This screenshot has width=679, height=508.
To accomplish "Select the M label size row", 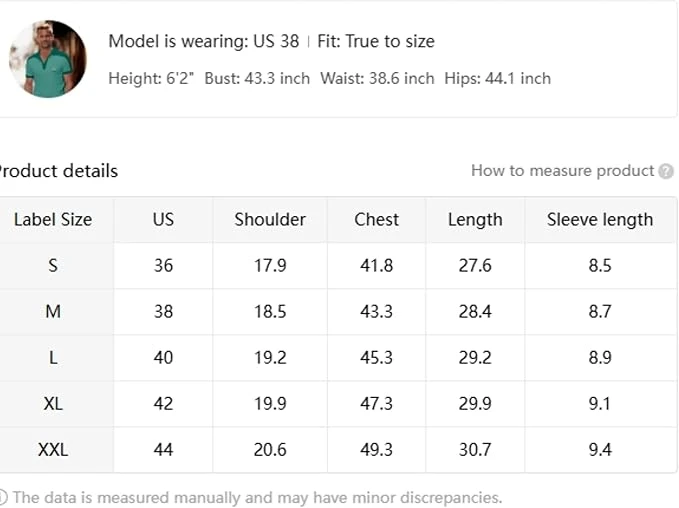I will (53, 312).
